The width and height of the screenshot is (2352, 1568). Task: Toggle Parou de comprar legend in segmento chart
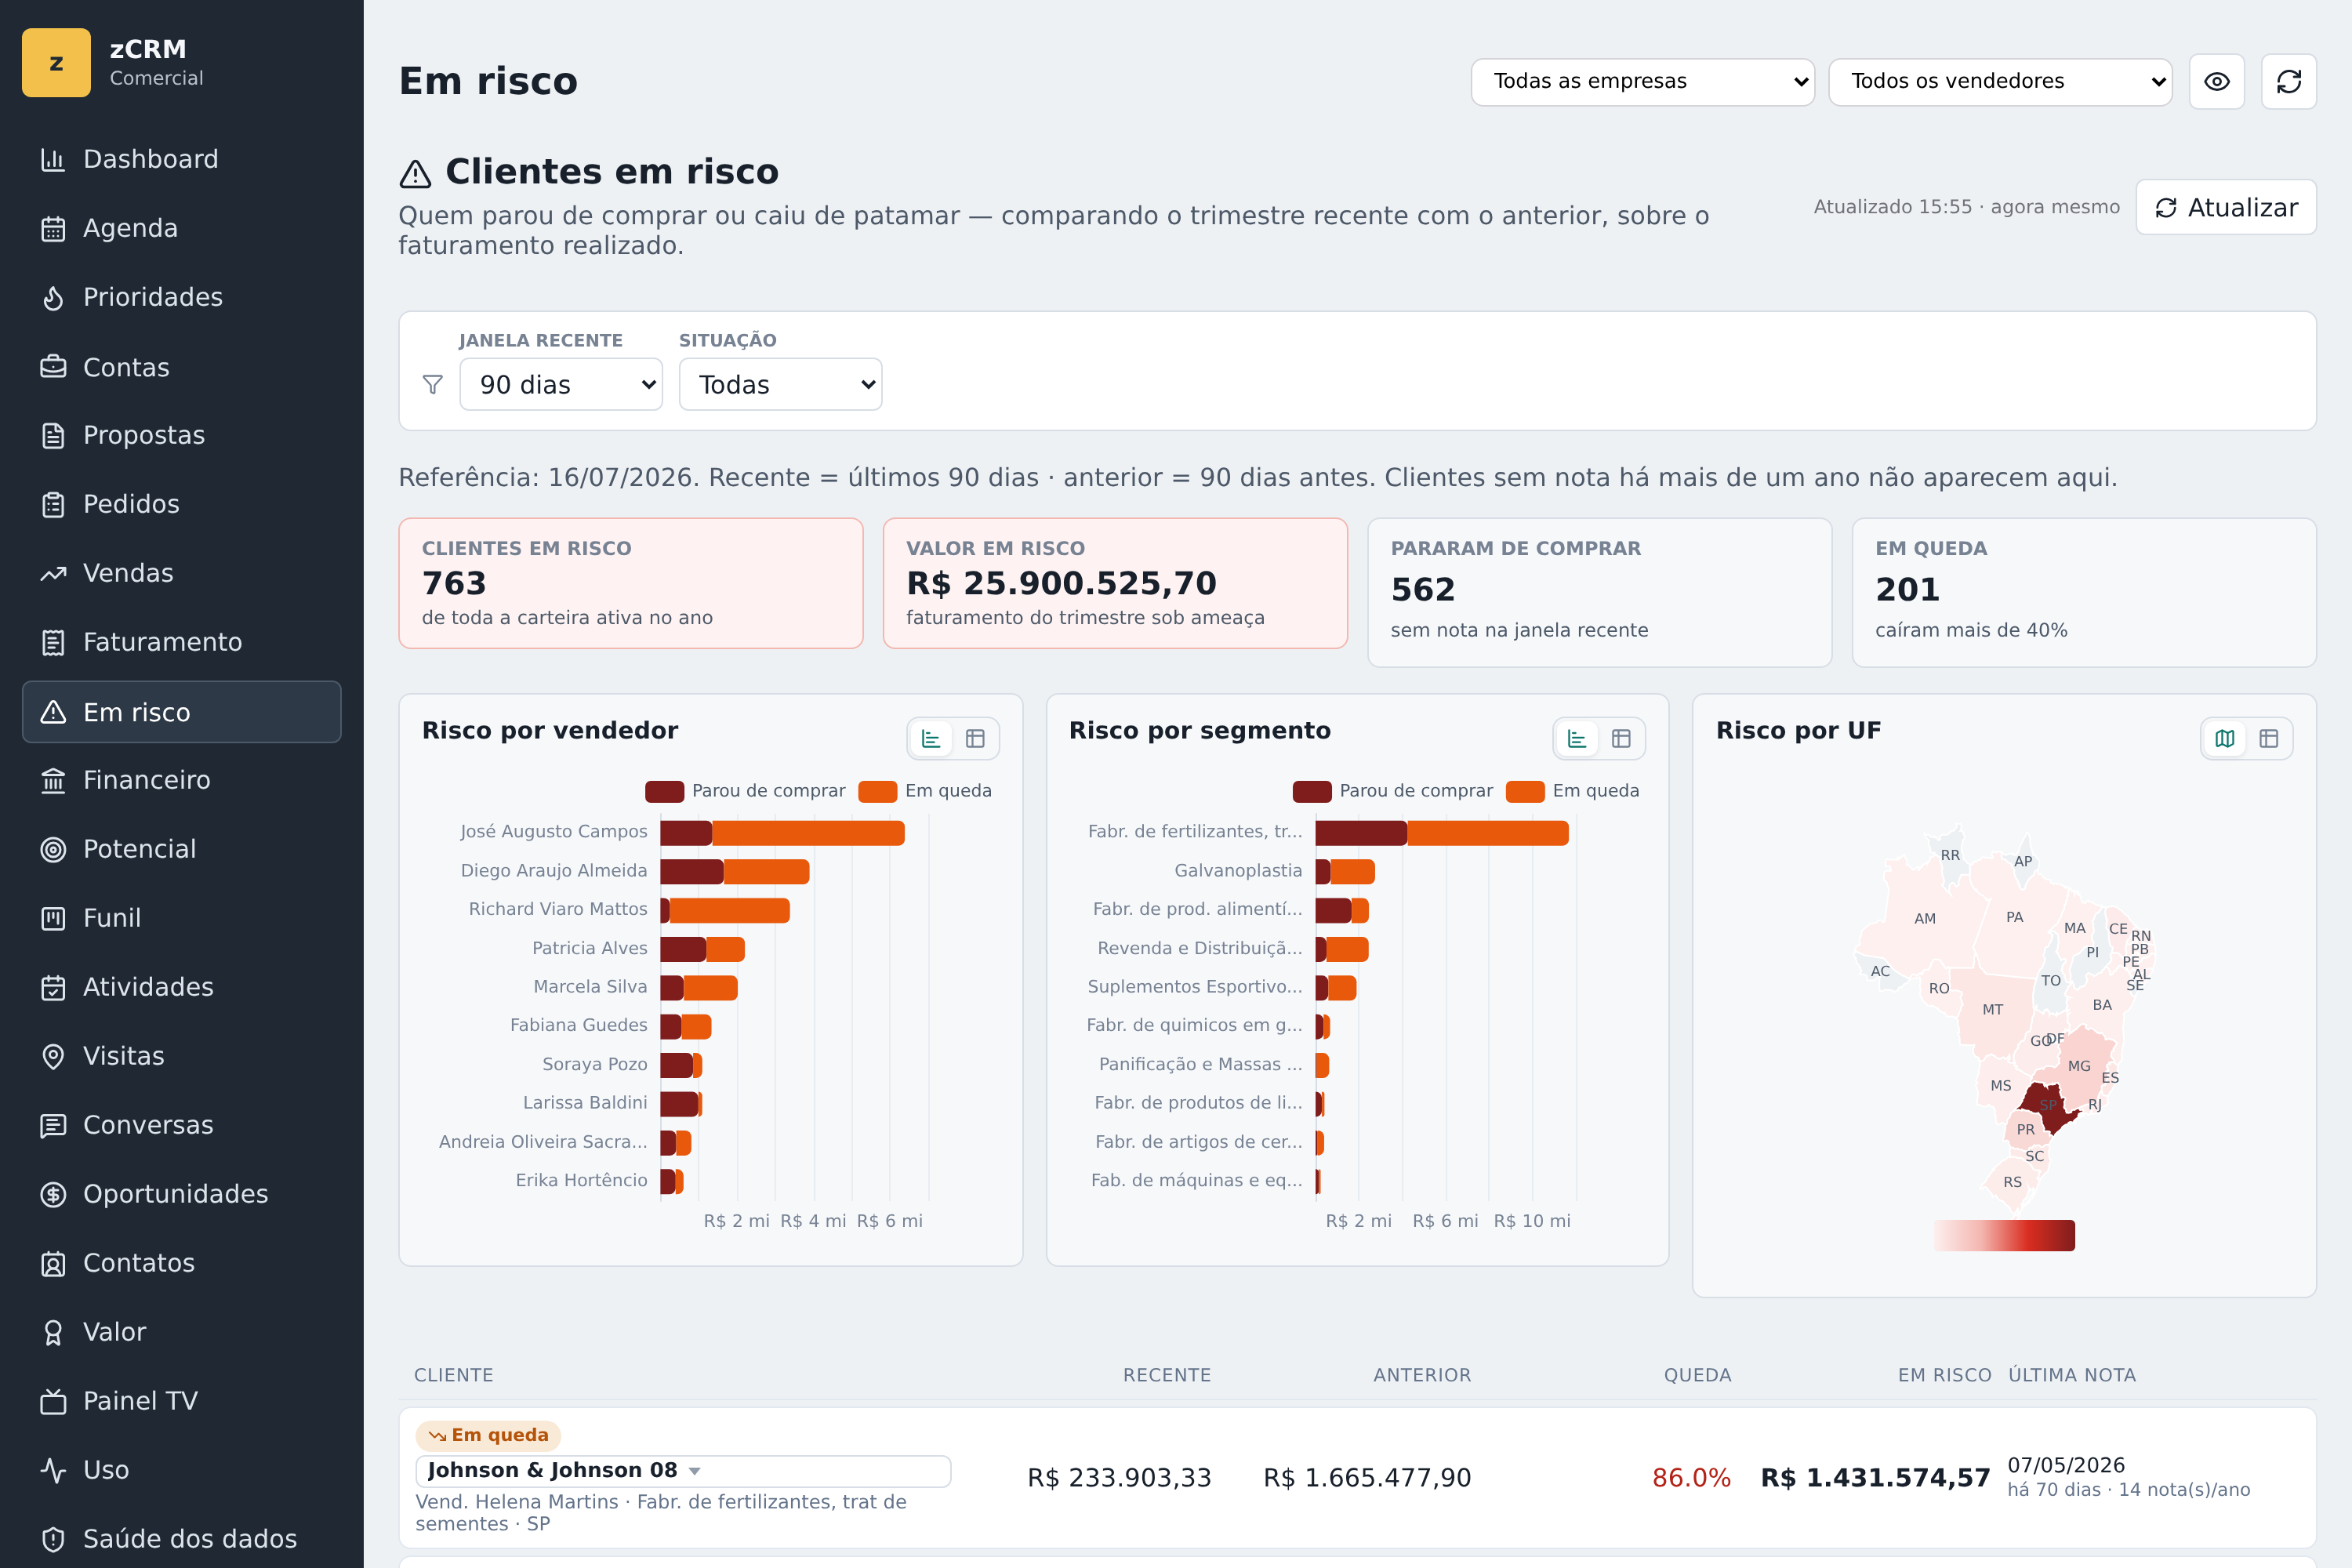1392,791
